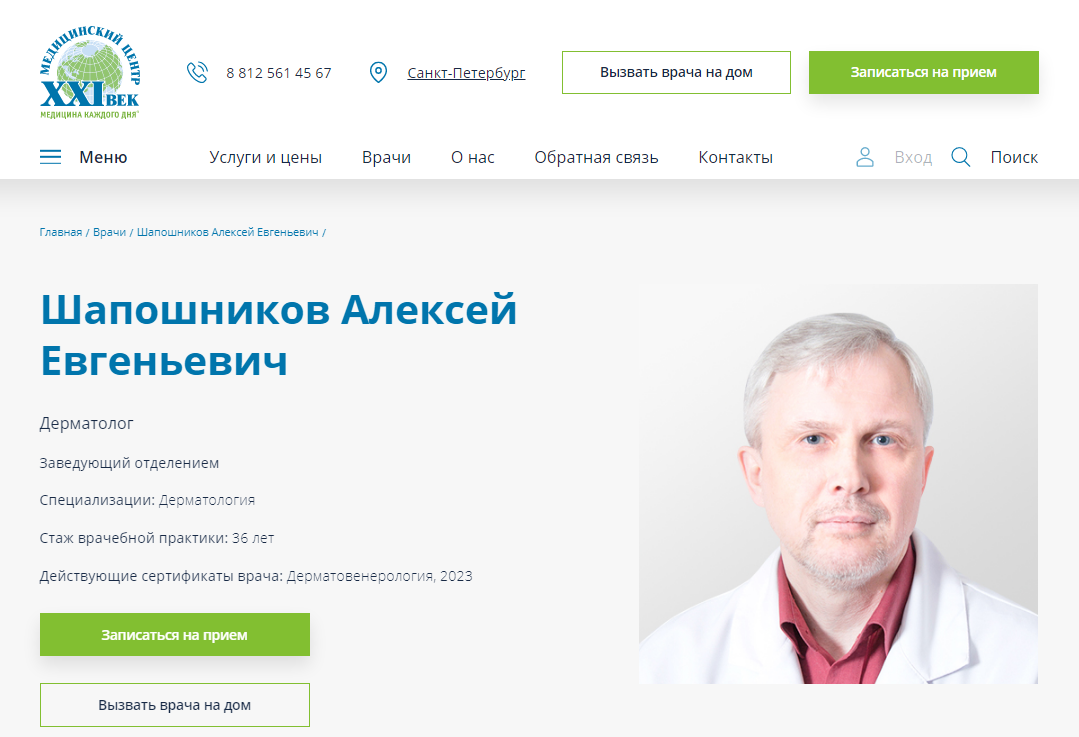Click the phone handset icon
Viewport: 1079px width, 737px height.
point(197,72)
